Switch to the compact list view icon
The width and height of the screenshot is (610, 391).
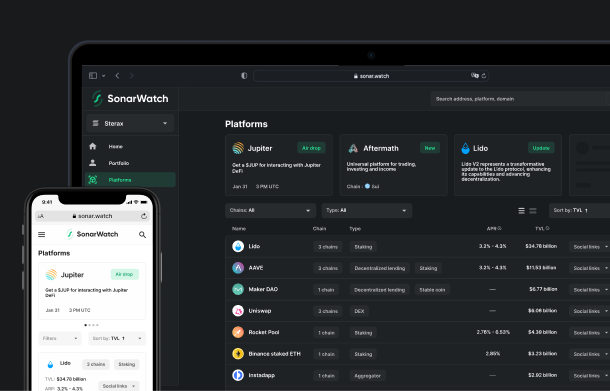[x=521, y=210]
